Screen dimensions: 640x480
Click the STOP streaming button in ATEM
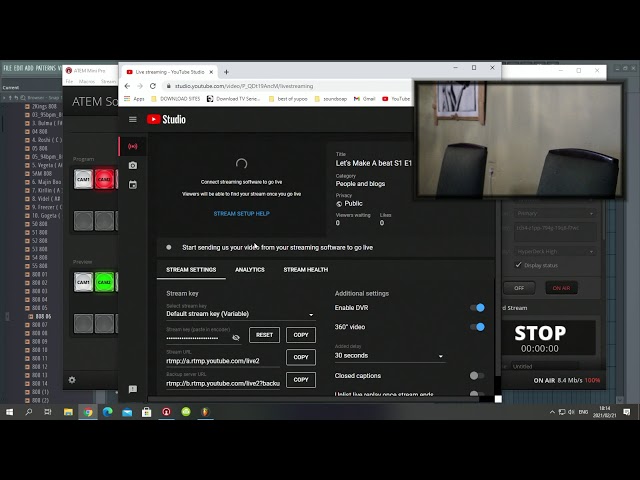[540, 333]
